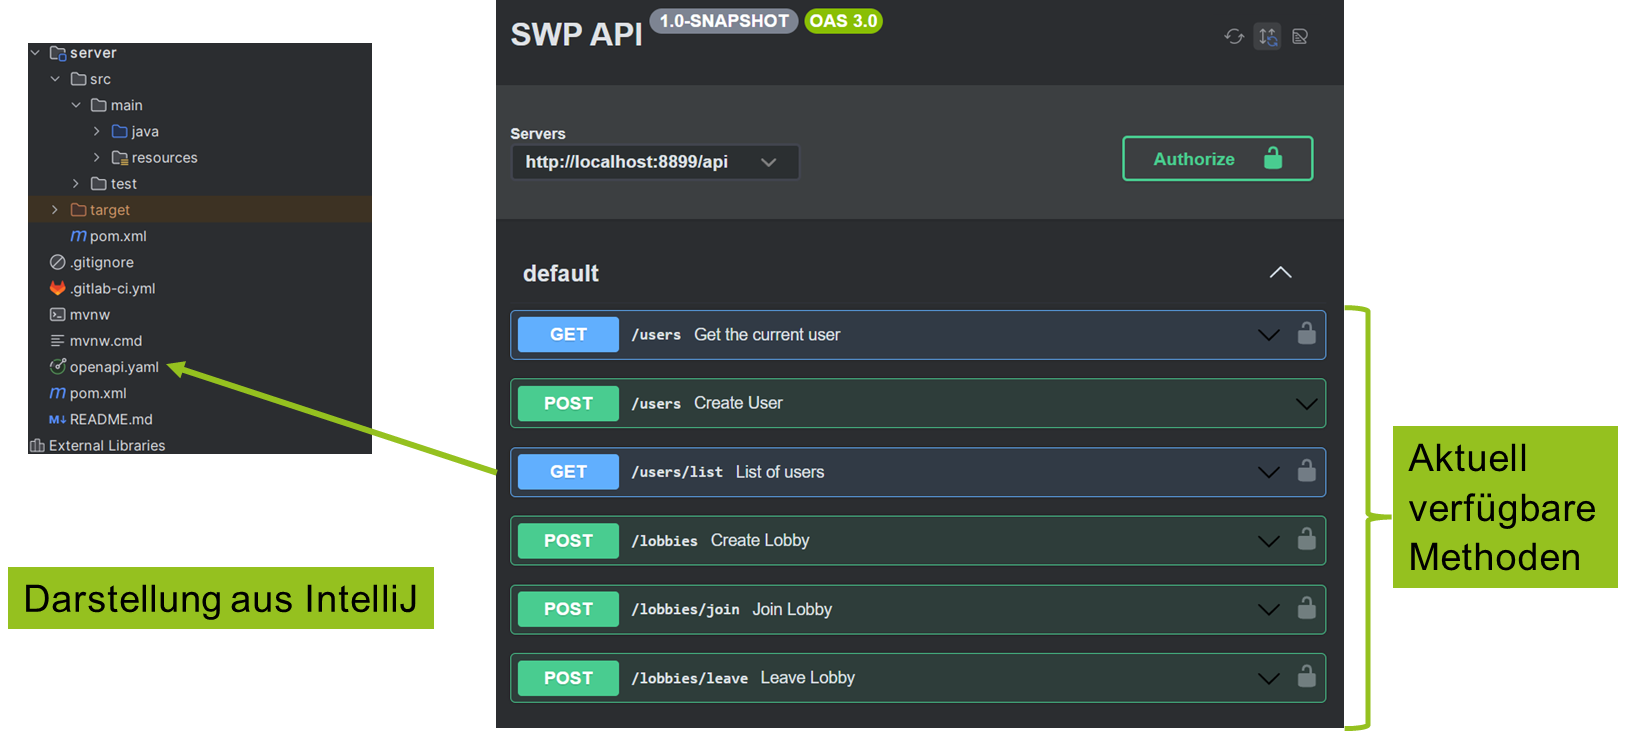This screenshot has width=1628, height=731.
Task: Open the Servers dropdown showing localhost:8899/api
Action: tap(654, 162)
